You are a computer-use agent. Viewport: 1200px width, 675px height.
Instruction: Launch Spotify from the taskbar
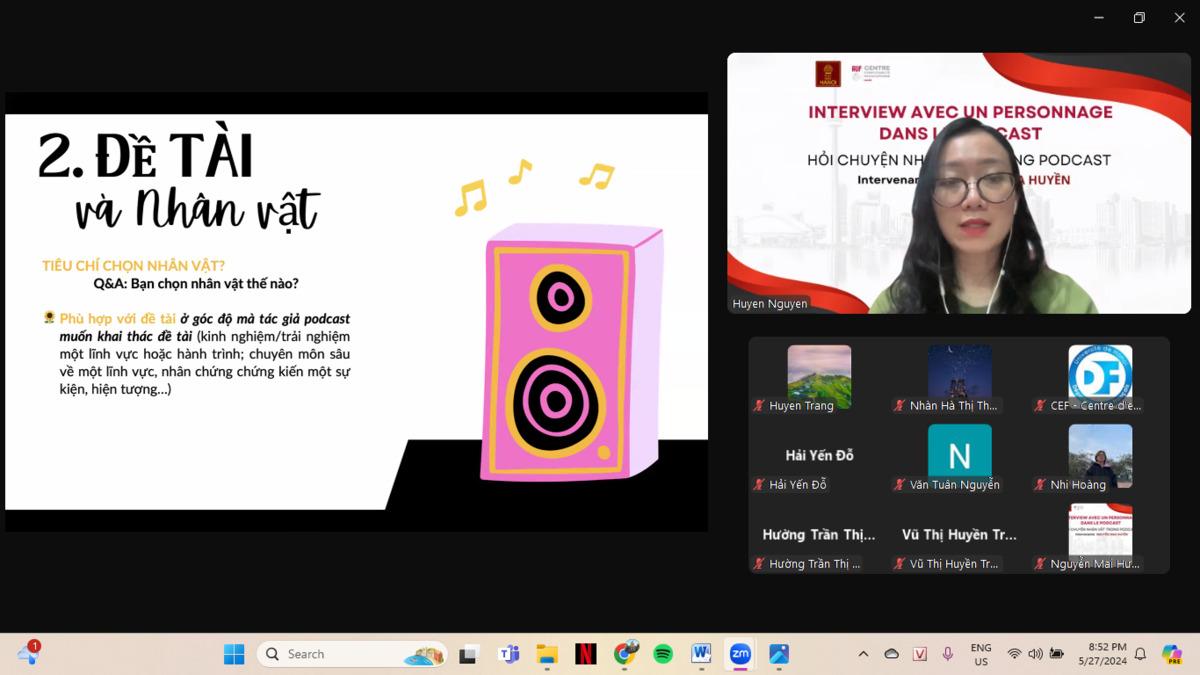663,654
